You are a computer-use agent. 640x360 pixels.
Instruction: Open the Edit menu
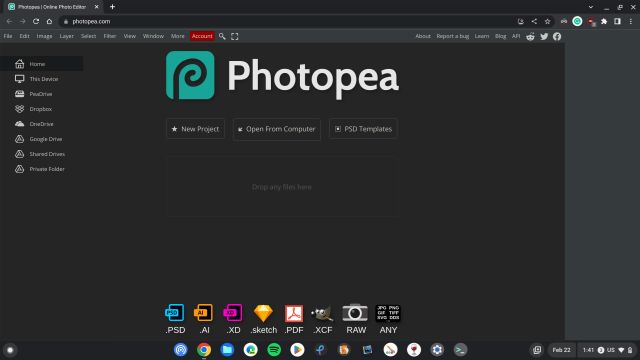tap(24, 36)
